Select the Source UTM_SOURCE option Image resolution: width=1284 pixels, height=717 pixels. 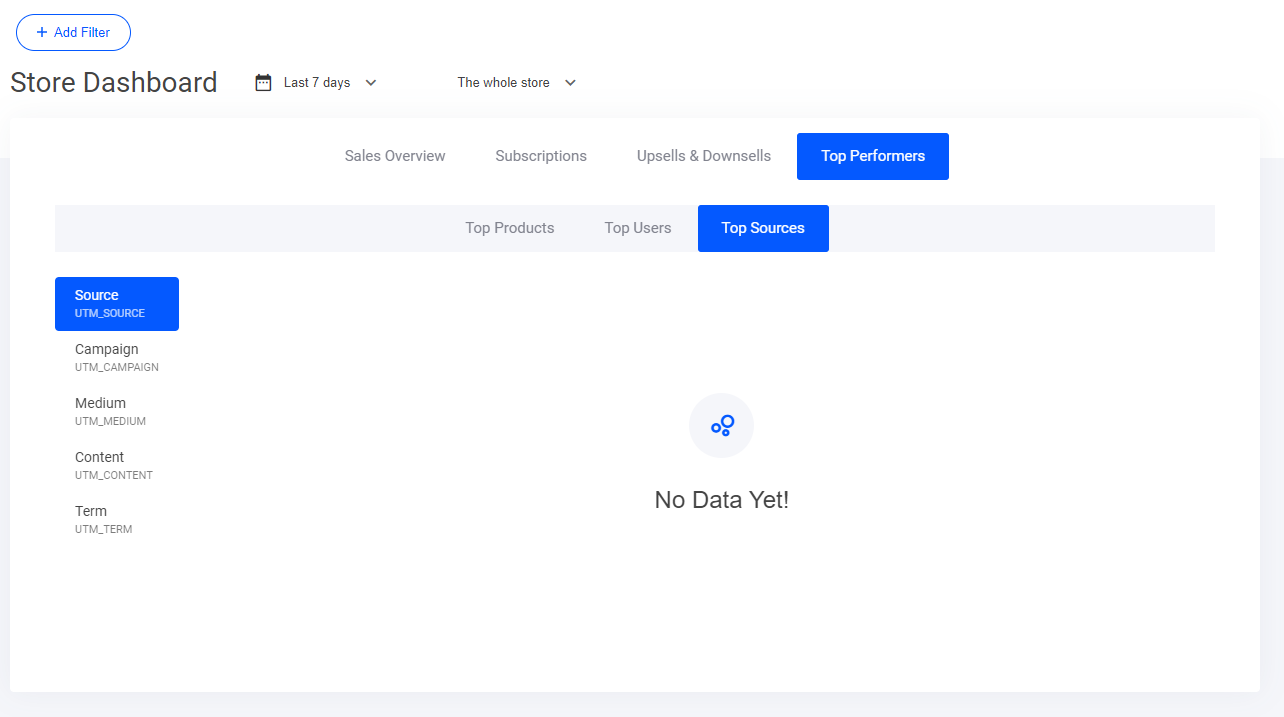click(116, 303)
